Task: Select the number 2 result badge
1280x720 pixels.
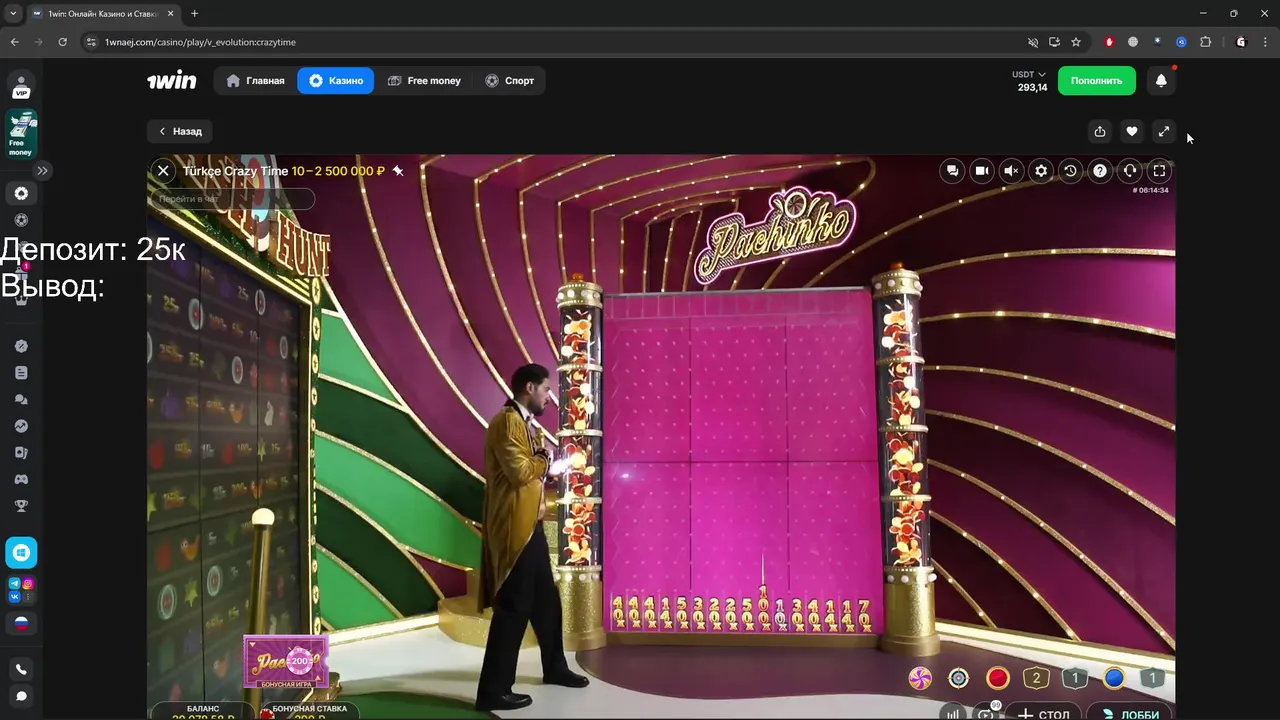Action: (1036, 679)
